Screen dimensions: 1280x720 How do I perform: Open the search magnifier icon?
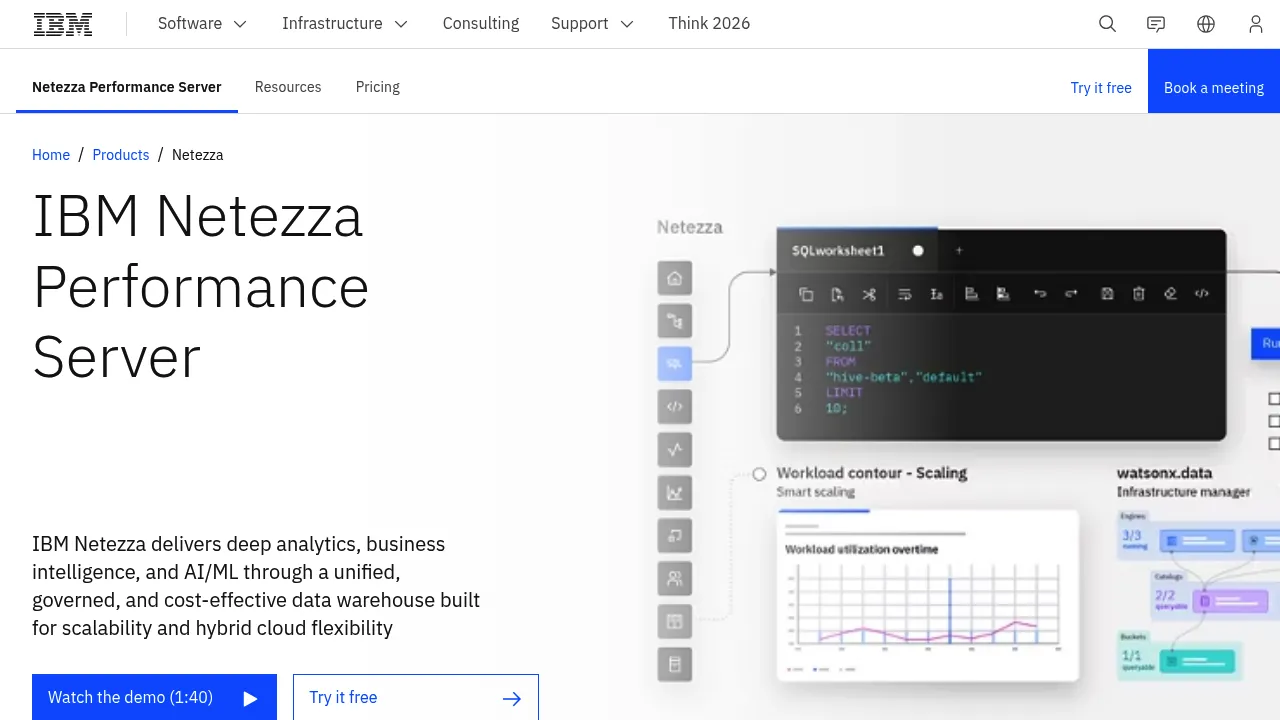(1107, 24)
